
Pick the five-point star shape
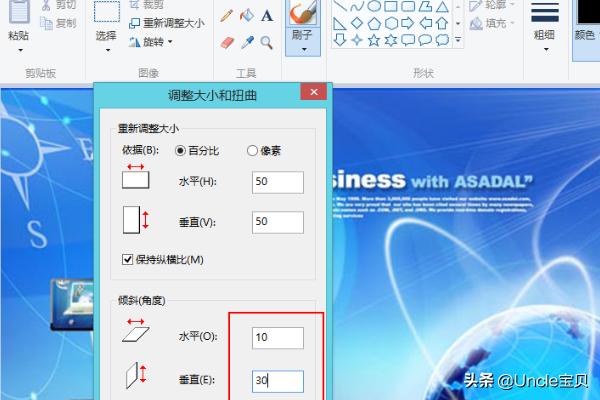374,40
